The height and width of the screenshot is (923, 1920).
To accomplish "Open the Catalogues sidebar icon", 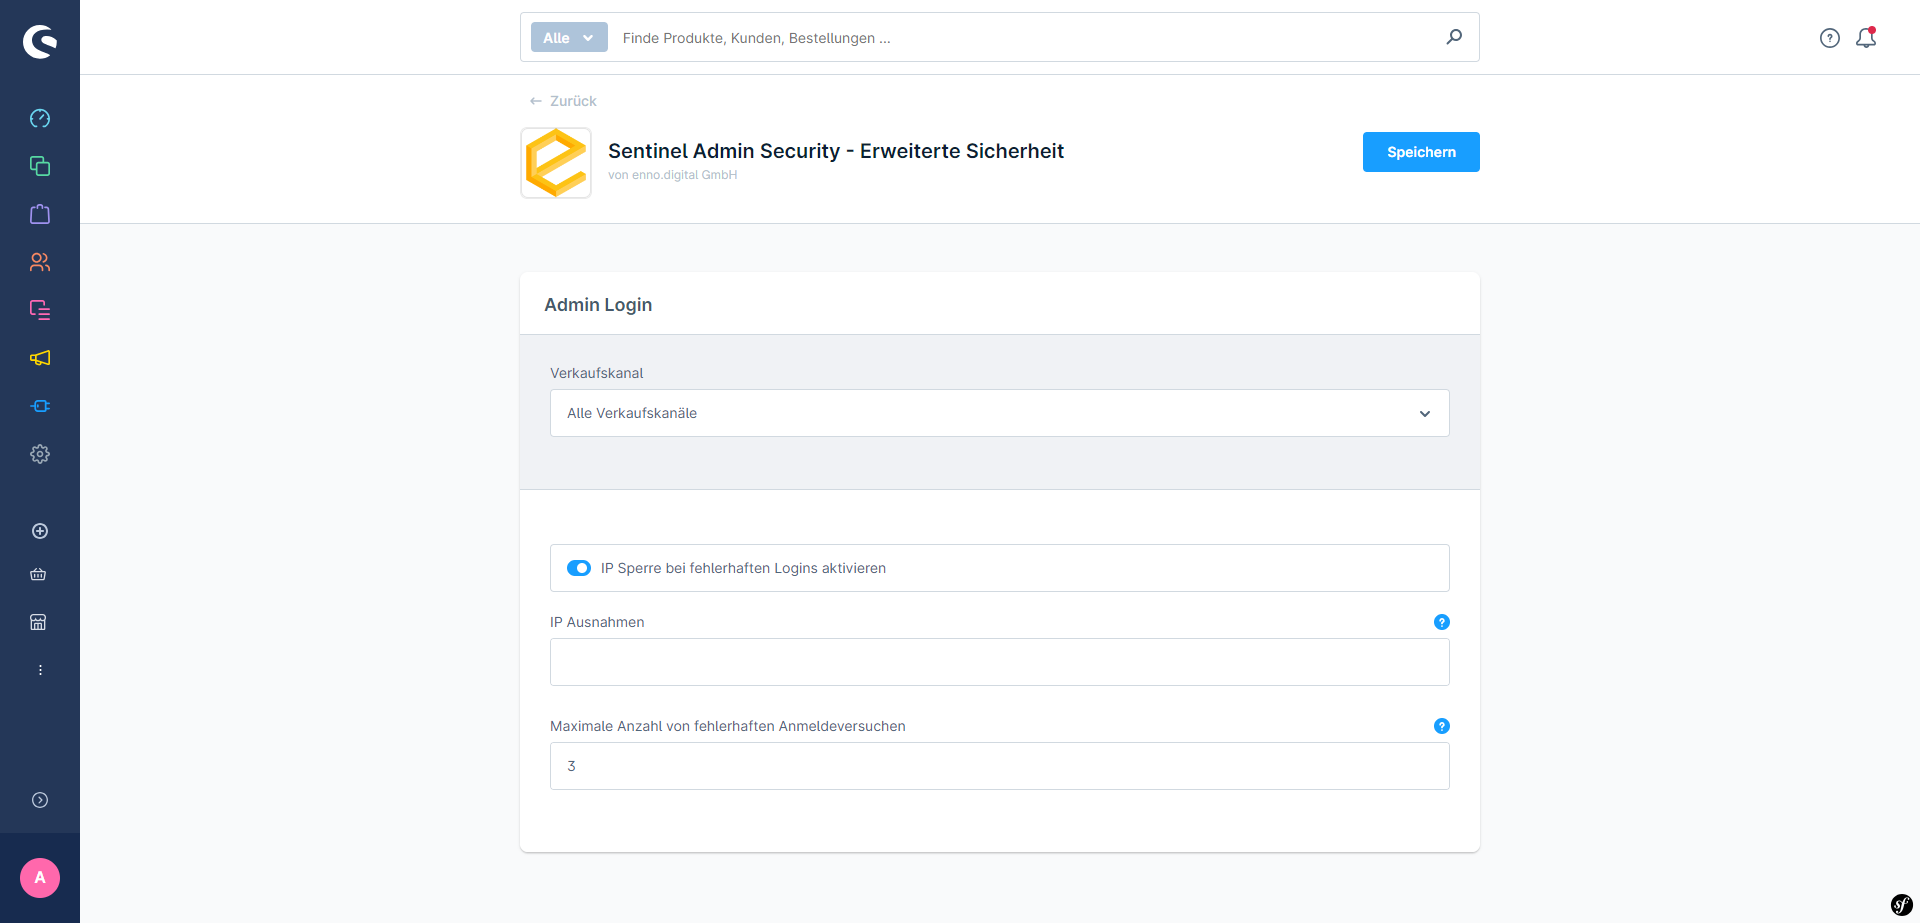I will point(40,166).
